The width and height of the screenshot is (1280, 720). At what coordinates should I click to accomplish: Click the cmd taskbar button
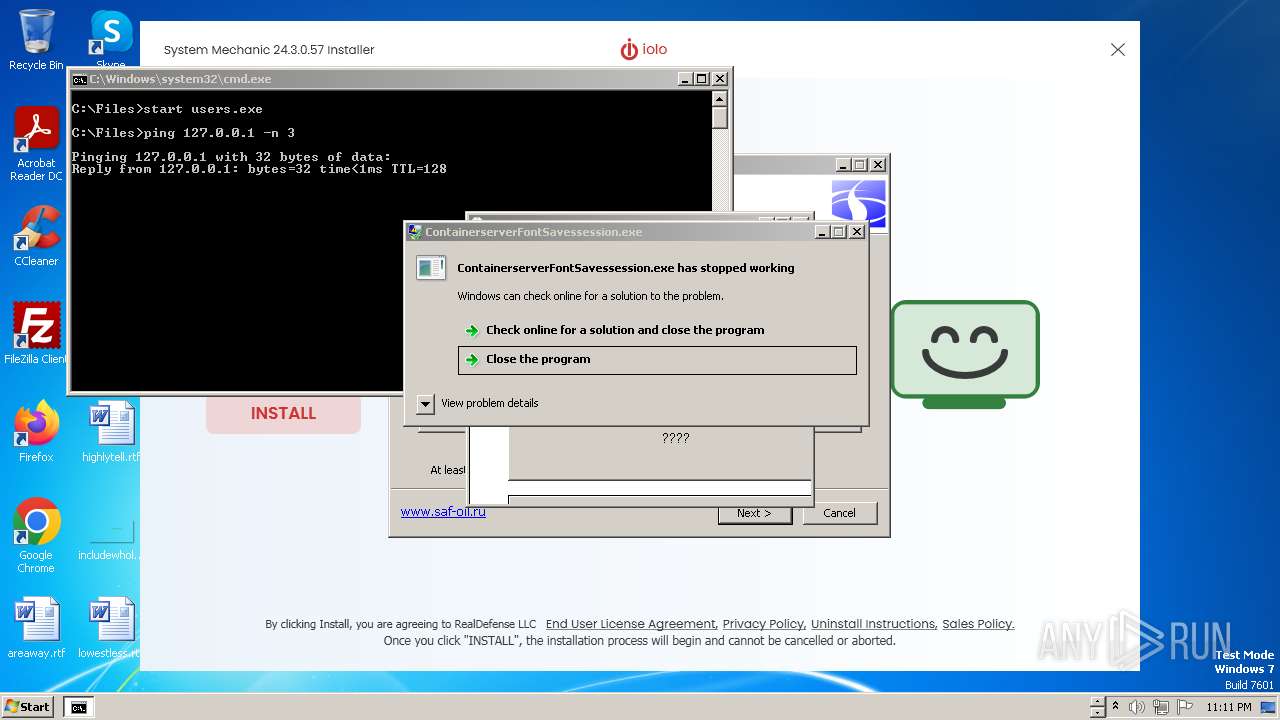tap(78, 707)
